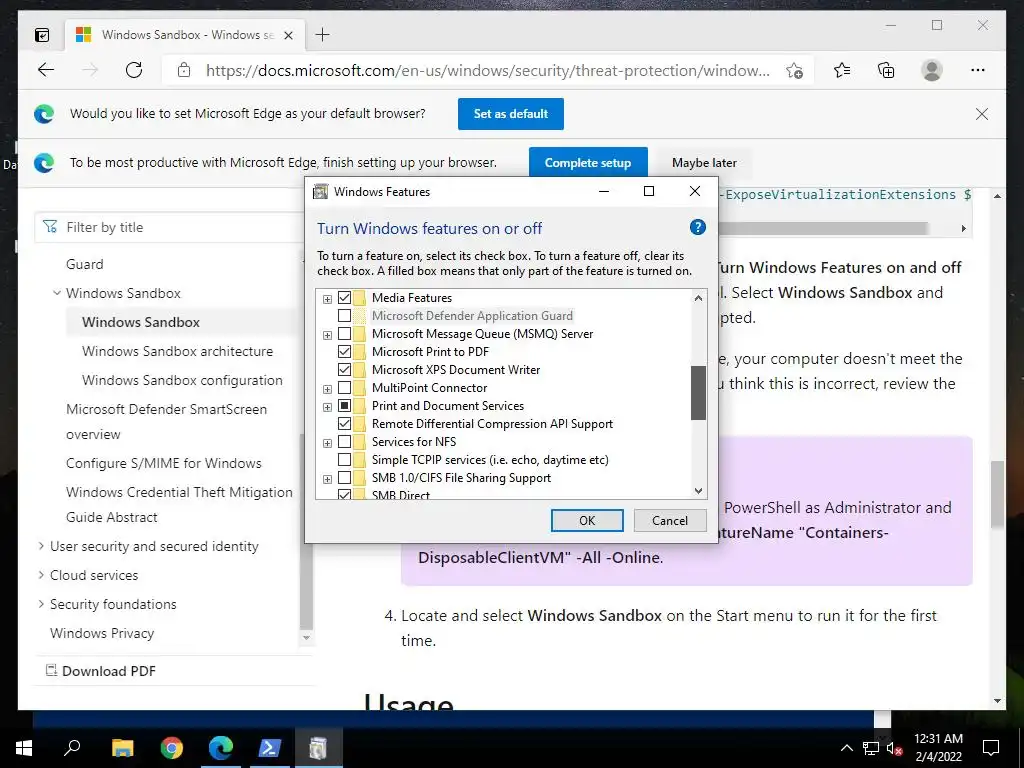Open Windows Sandbox architecture page
This screenshot has height=768, width=1024.
tap(177, 351)
